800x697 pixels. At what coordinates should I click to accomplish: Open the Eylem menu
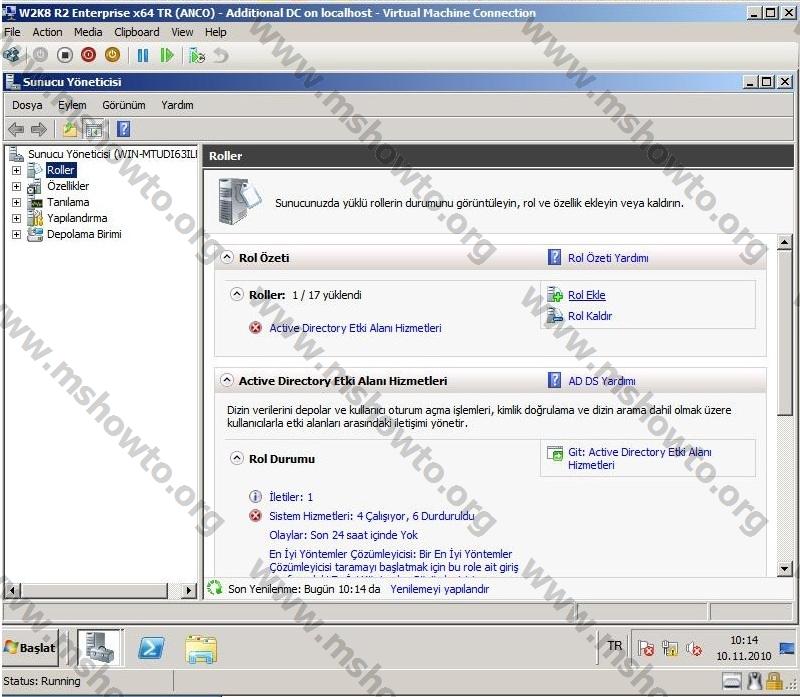pos(72,105)
